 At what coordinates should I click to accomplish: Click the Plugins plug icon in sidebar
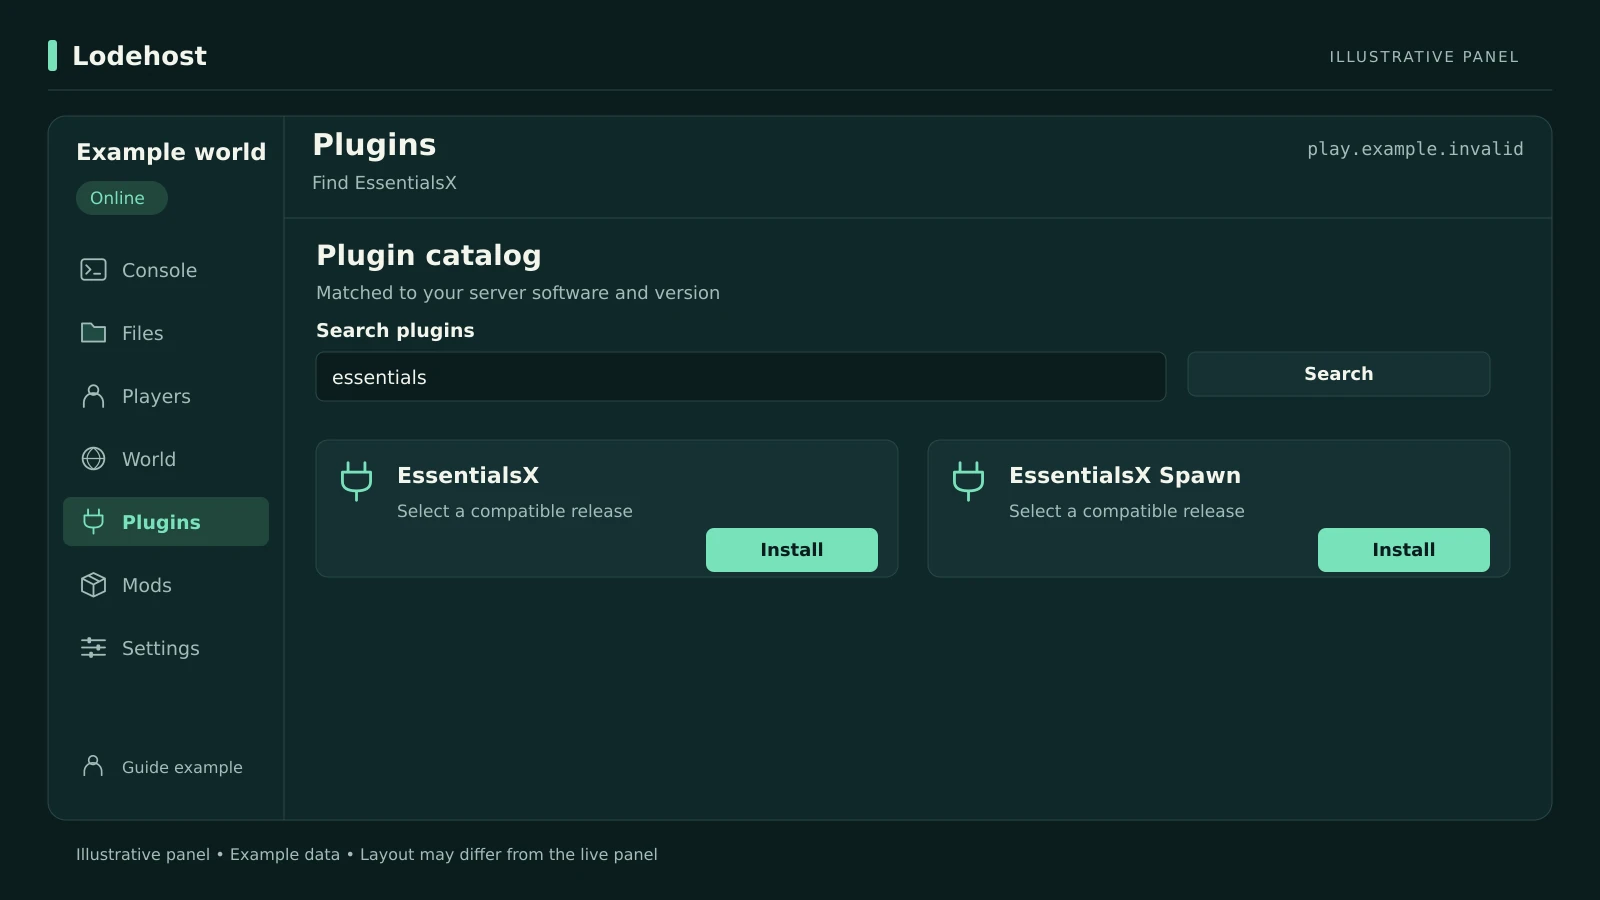[93, 522]
